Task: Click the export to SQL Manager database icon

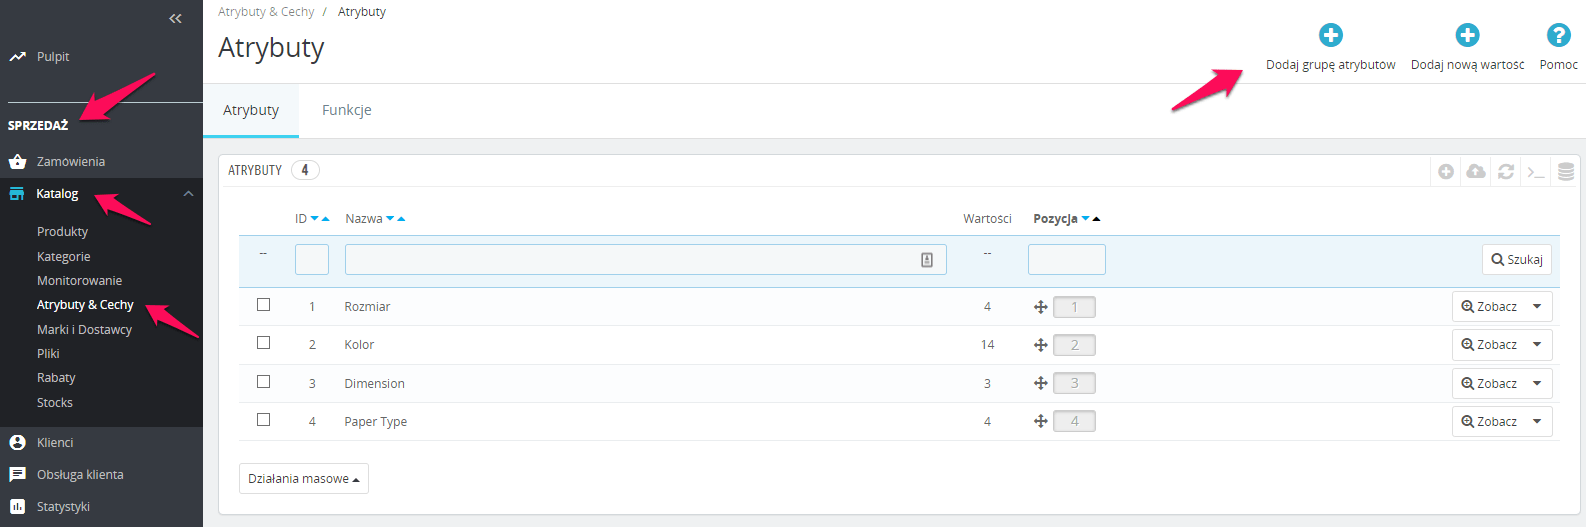Action: pos(1566,172)
